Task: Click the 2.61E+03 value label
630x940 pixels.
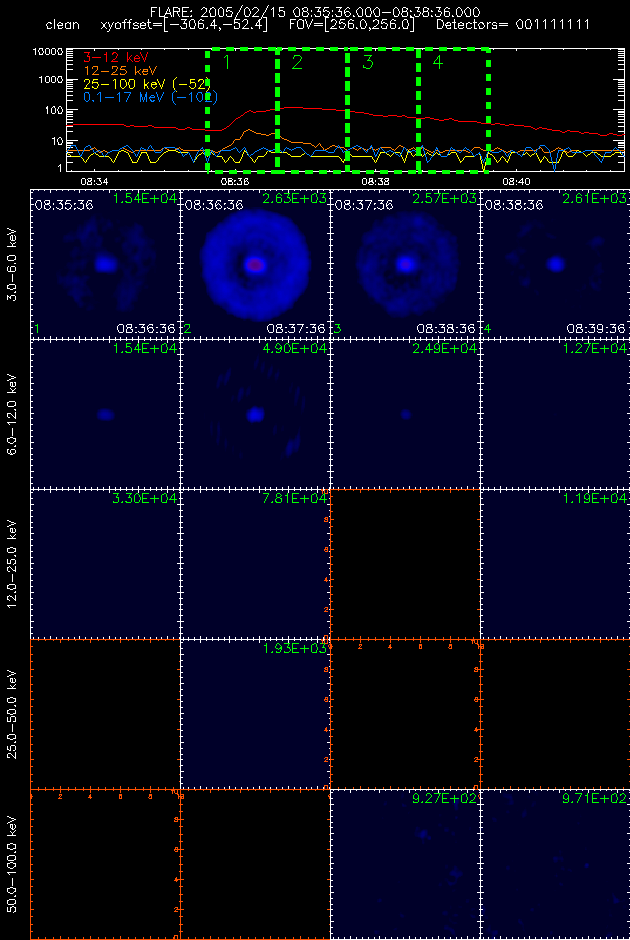Action: point(595,198)
